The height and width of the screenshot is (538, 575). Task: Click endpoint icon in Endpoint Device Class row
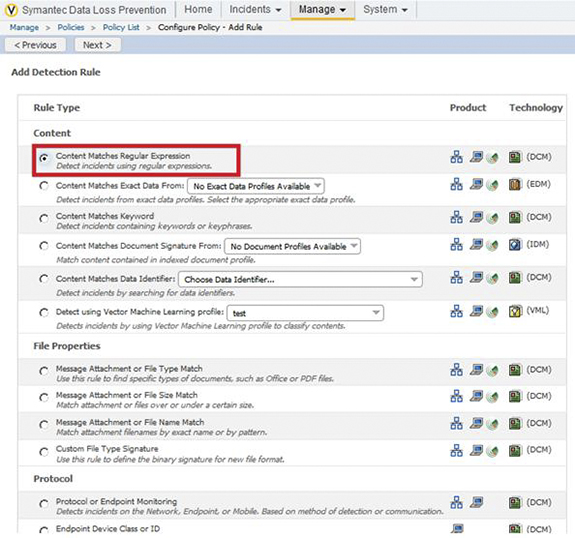[457, 529]
